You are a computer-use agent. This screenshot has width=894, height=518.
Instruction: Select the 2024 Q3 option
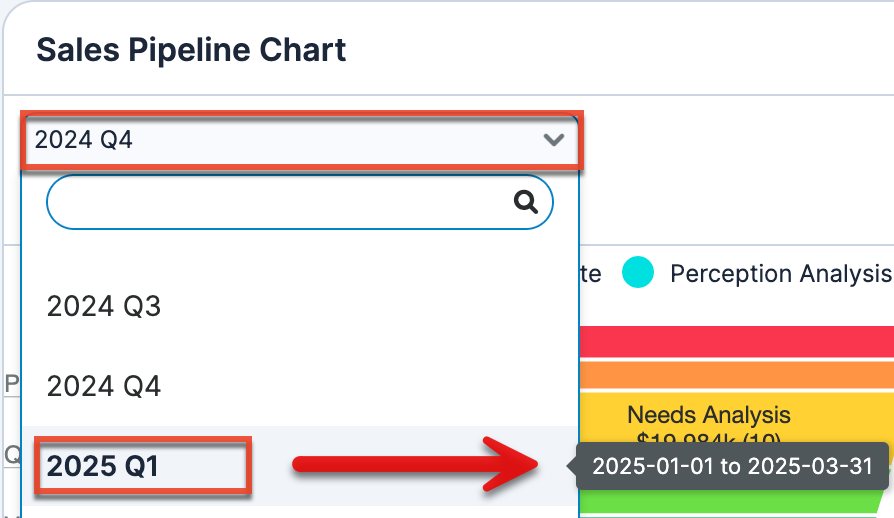(104, 306)
